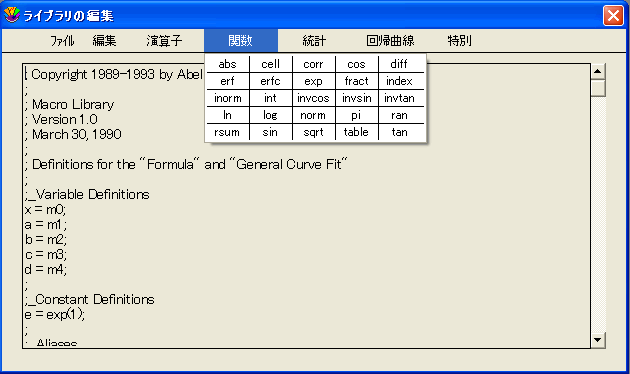
Task: Select the table function
Action: click(356, 132)
